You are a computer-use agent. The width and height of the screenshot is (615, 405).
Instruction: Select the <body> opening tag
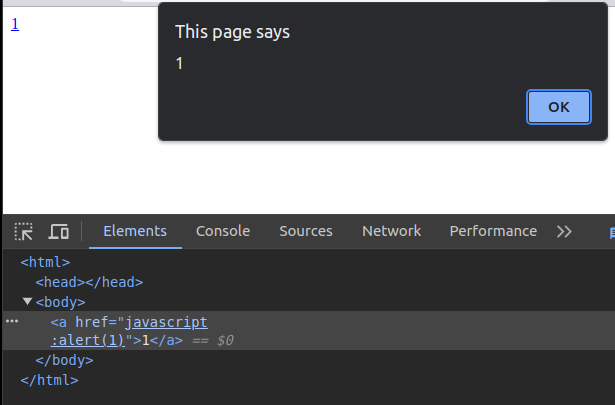[x=60, y=302]
